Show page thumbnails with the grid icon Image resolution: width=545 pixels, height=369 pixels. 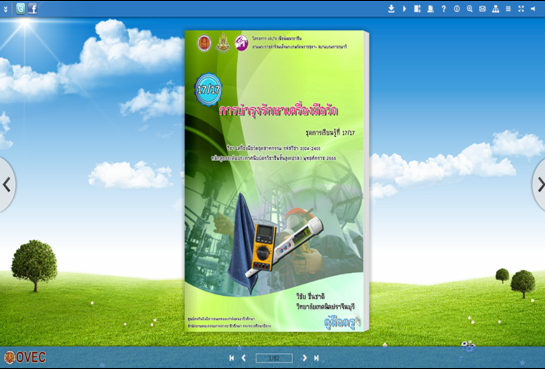(508, 9)
